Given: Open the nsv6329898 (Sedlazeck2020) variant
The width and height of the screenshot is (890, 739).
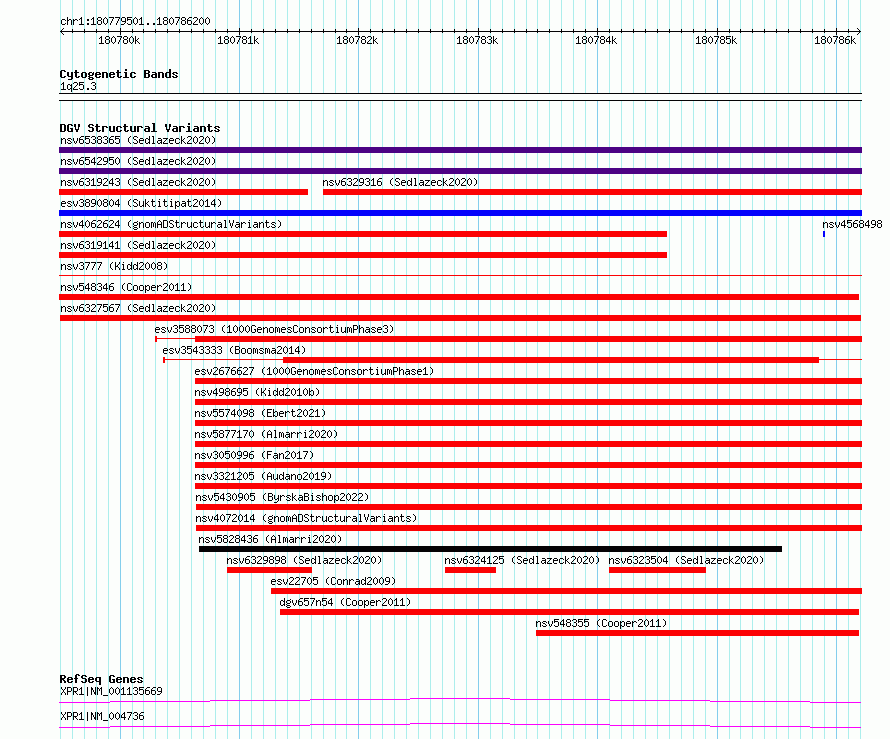Looking at the screenshot, I should 304,560.
